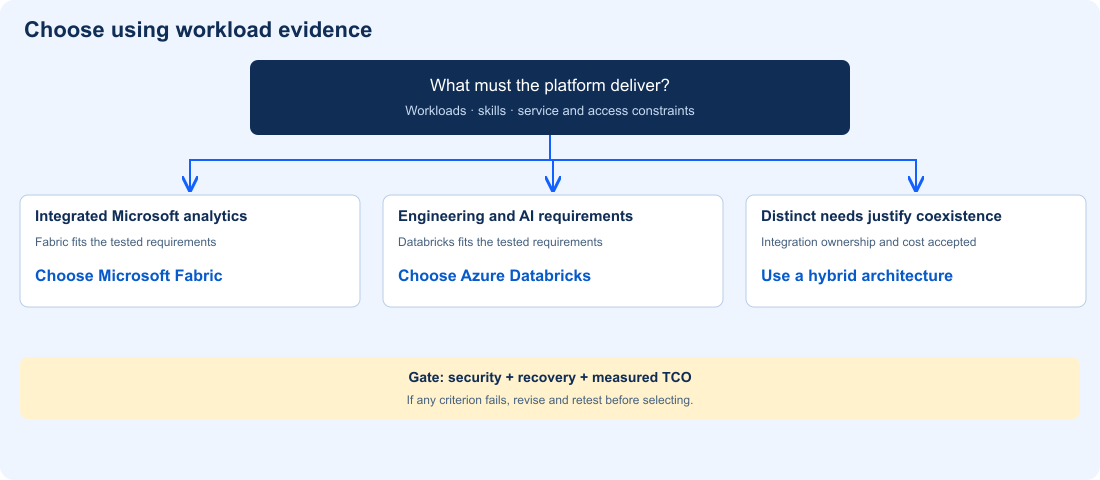Image resolution: width=1100 pixels, height=480 pixels.
Task: Click 'Fabric fits the tested requirements' text
Action: pyautogui.click(x=126, y=242)
